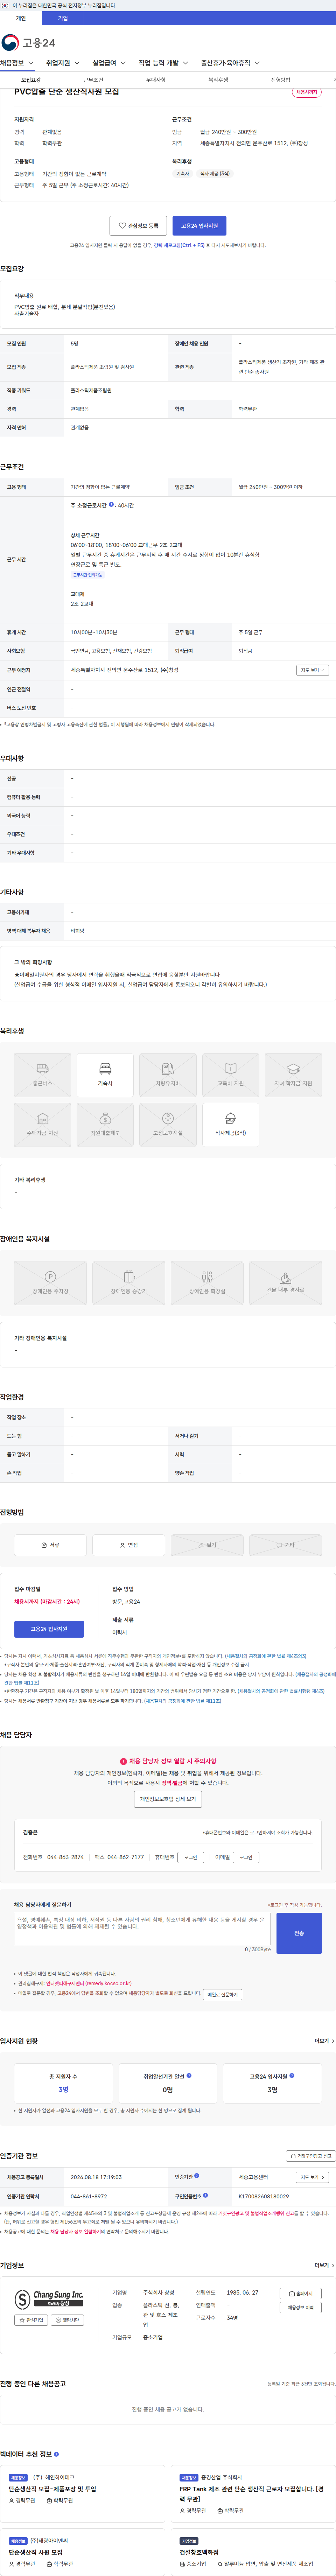Click the question message text area
The image size is (336, 2576).
tap(142, 1929)
